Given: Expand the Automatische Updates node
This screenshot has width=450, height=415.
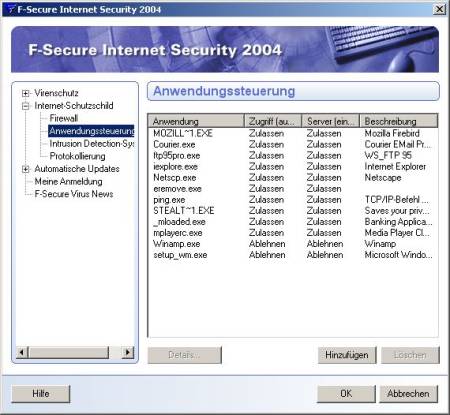Looking at the screenshot, I should [x=26, y=169].
